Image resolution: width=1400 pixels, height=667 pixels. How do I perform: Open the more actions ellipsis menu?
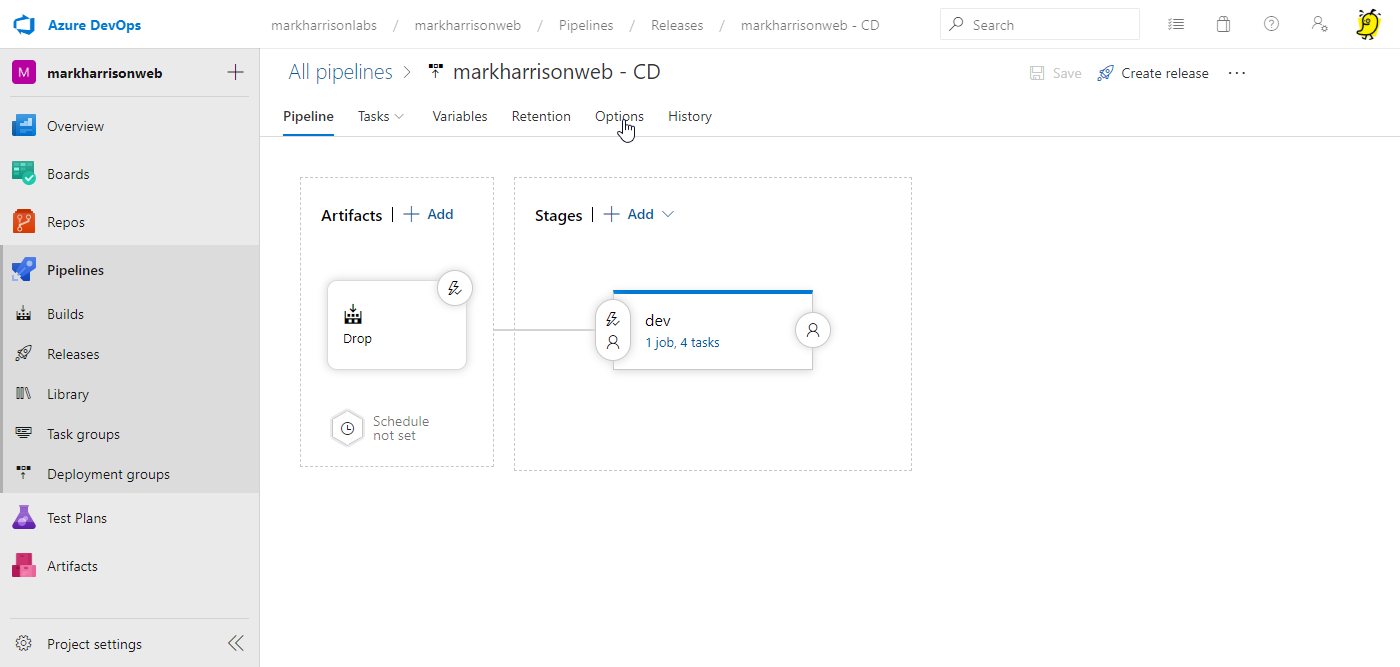[x=1237, y=73]
